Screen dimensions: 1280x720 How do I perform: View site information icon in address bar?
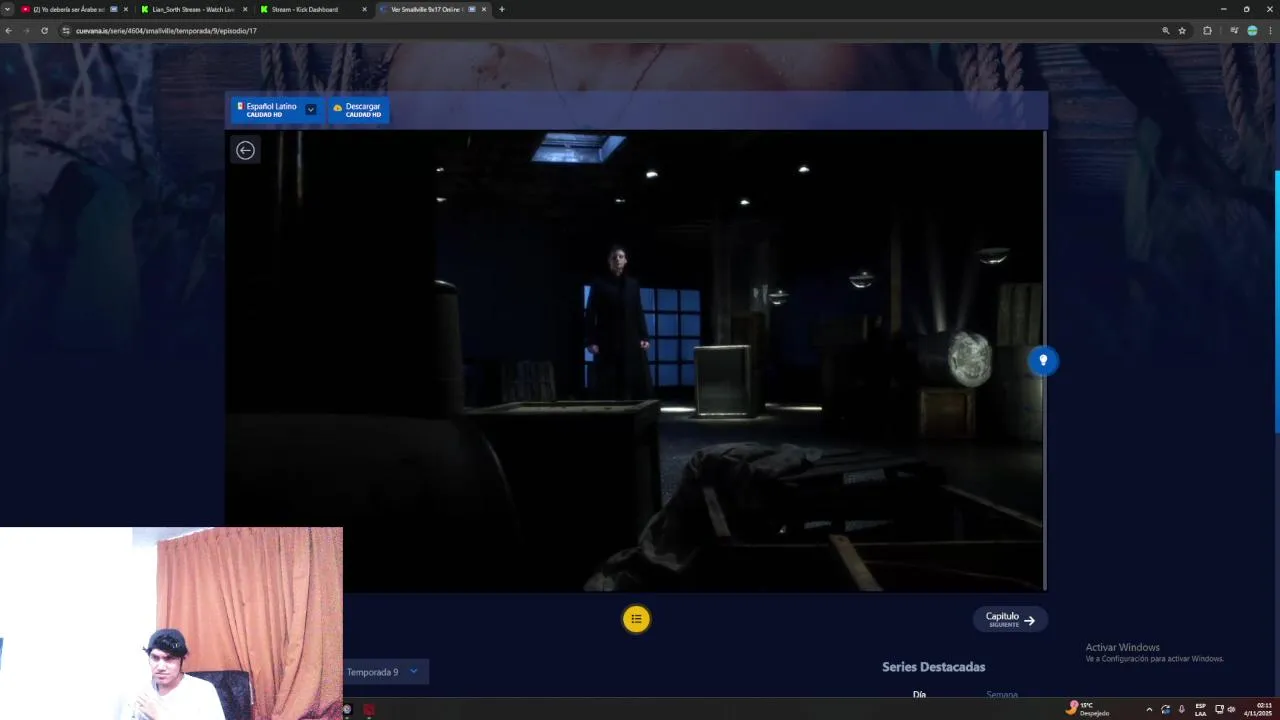(67, 31)
